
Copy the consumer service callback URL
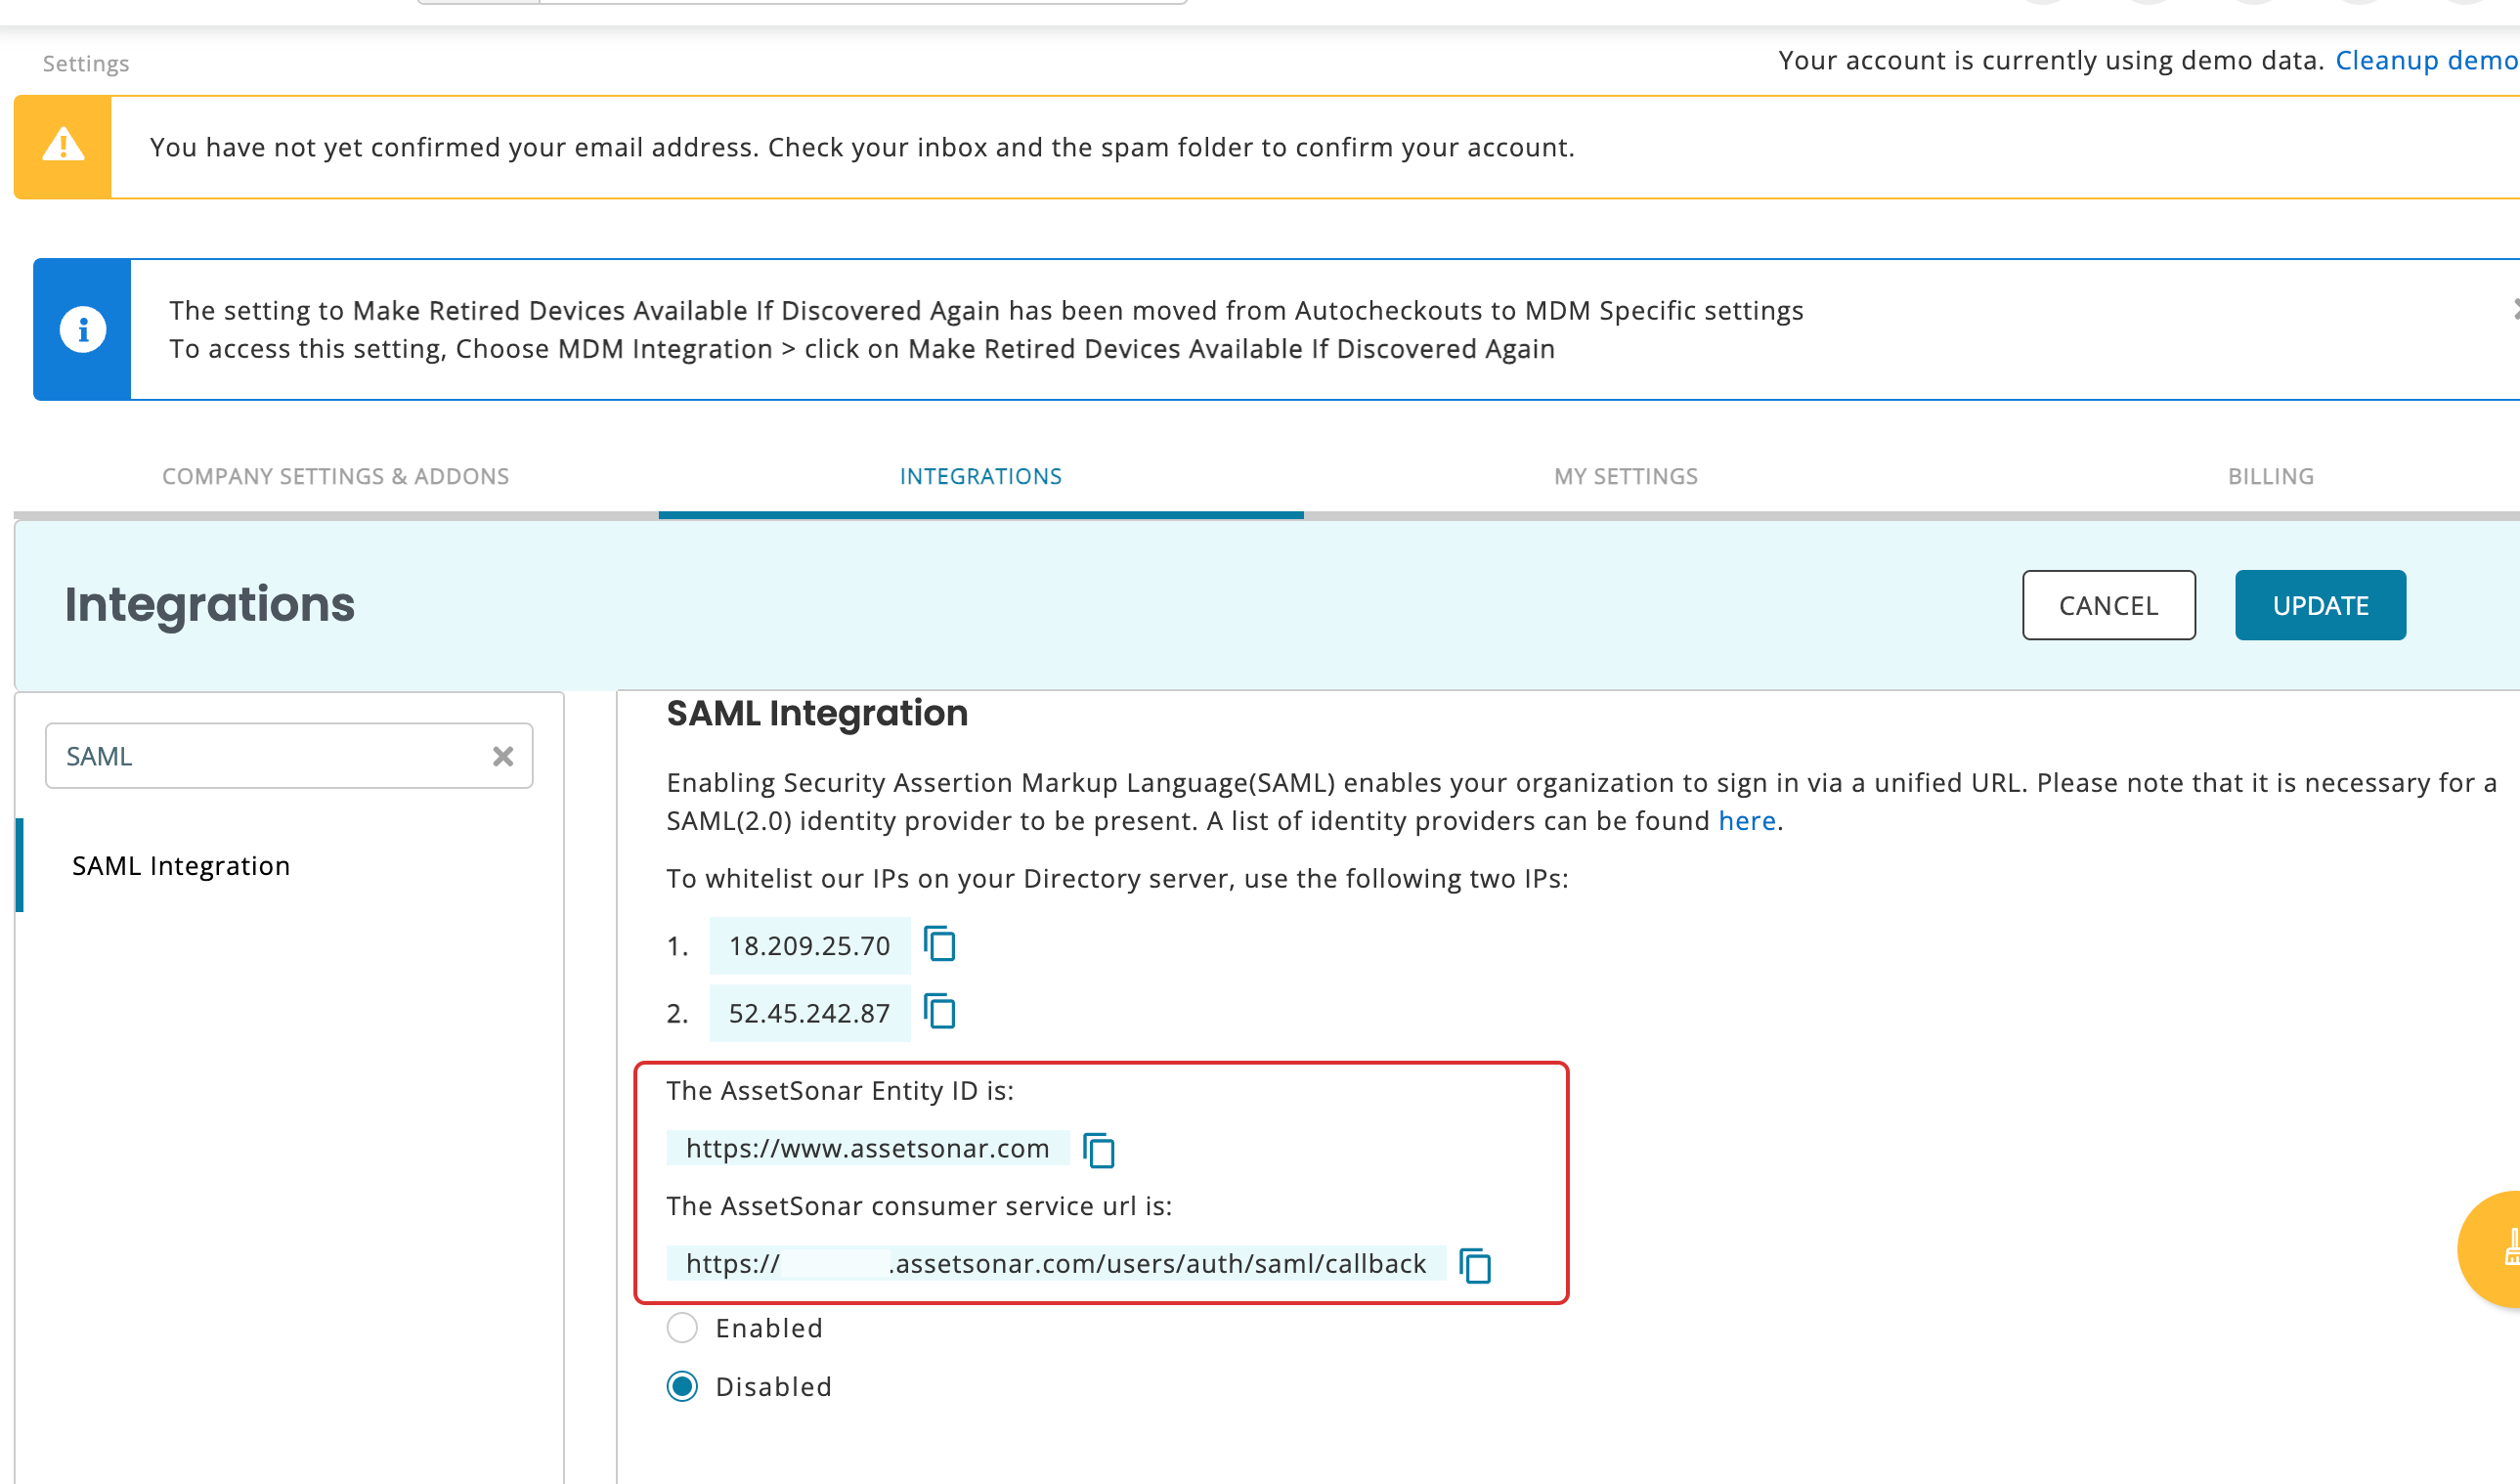click(x=1475, y=1265)
